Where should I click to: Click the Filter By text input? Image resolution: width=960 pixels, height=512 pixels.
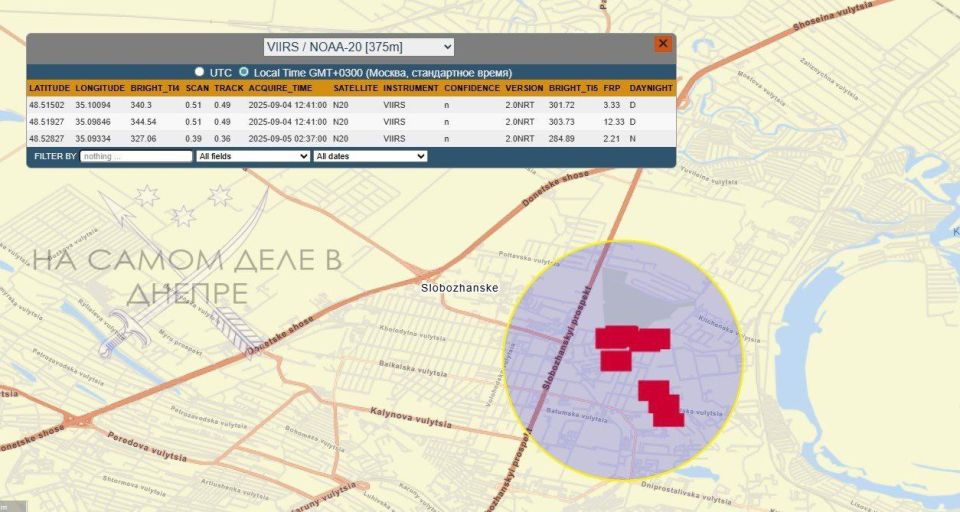point(137,157)
